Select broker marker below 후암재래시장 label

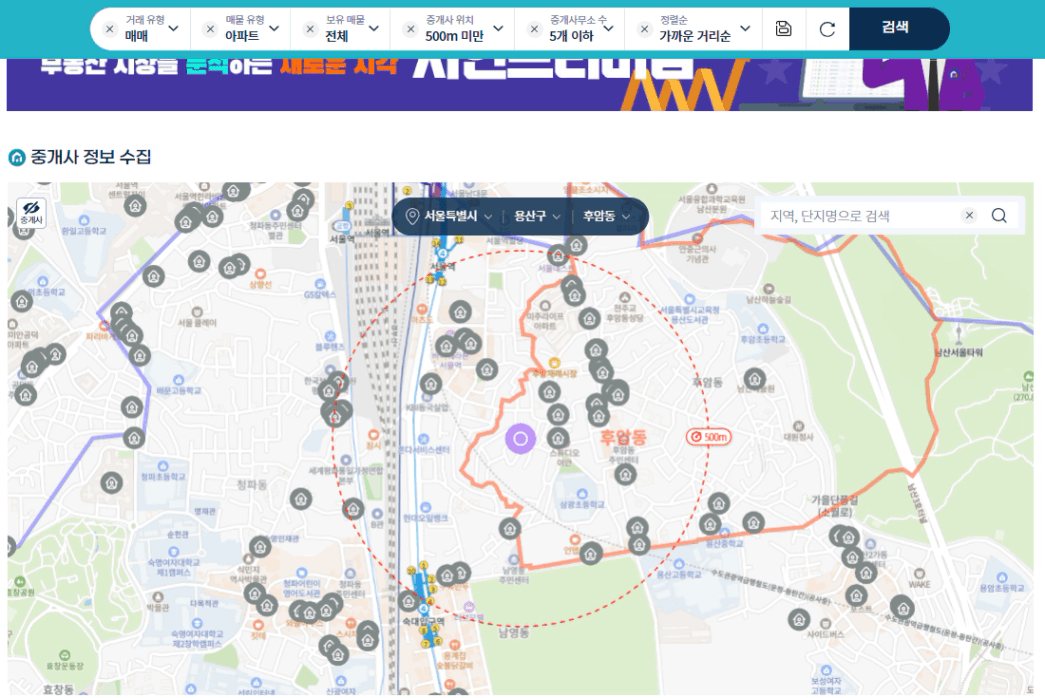[x=550, y=391]
